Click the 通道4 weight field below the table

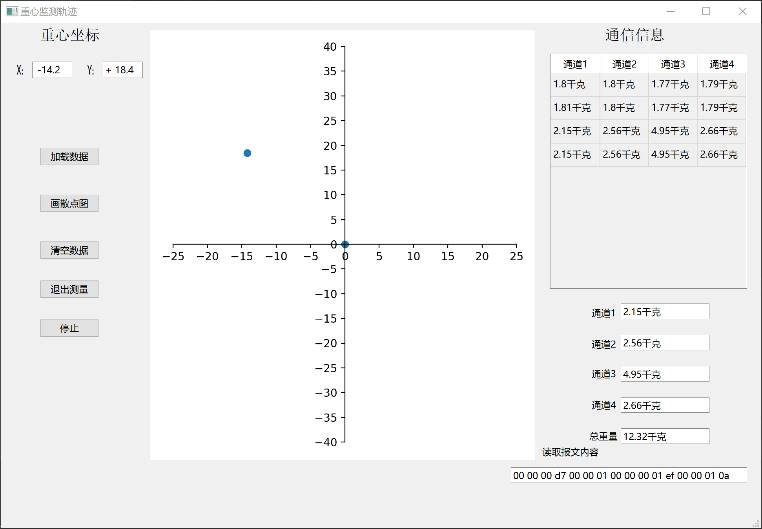[664, 405]
